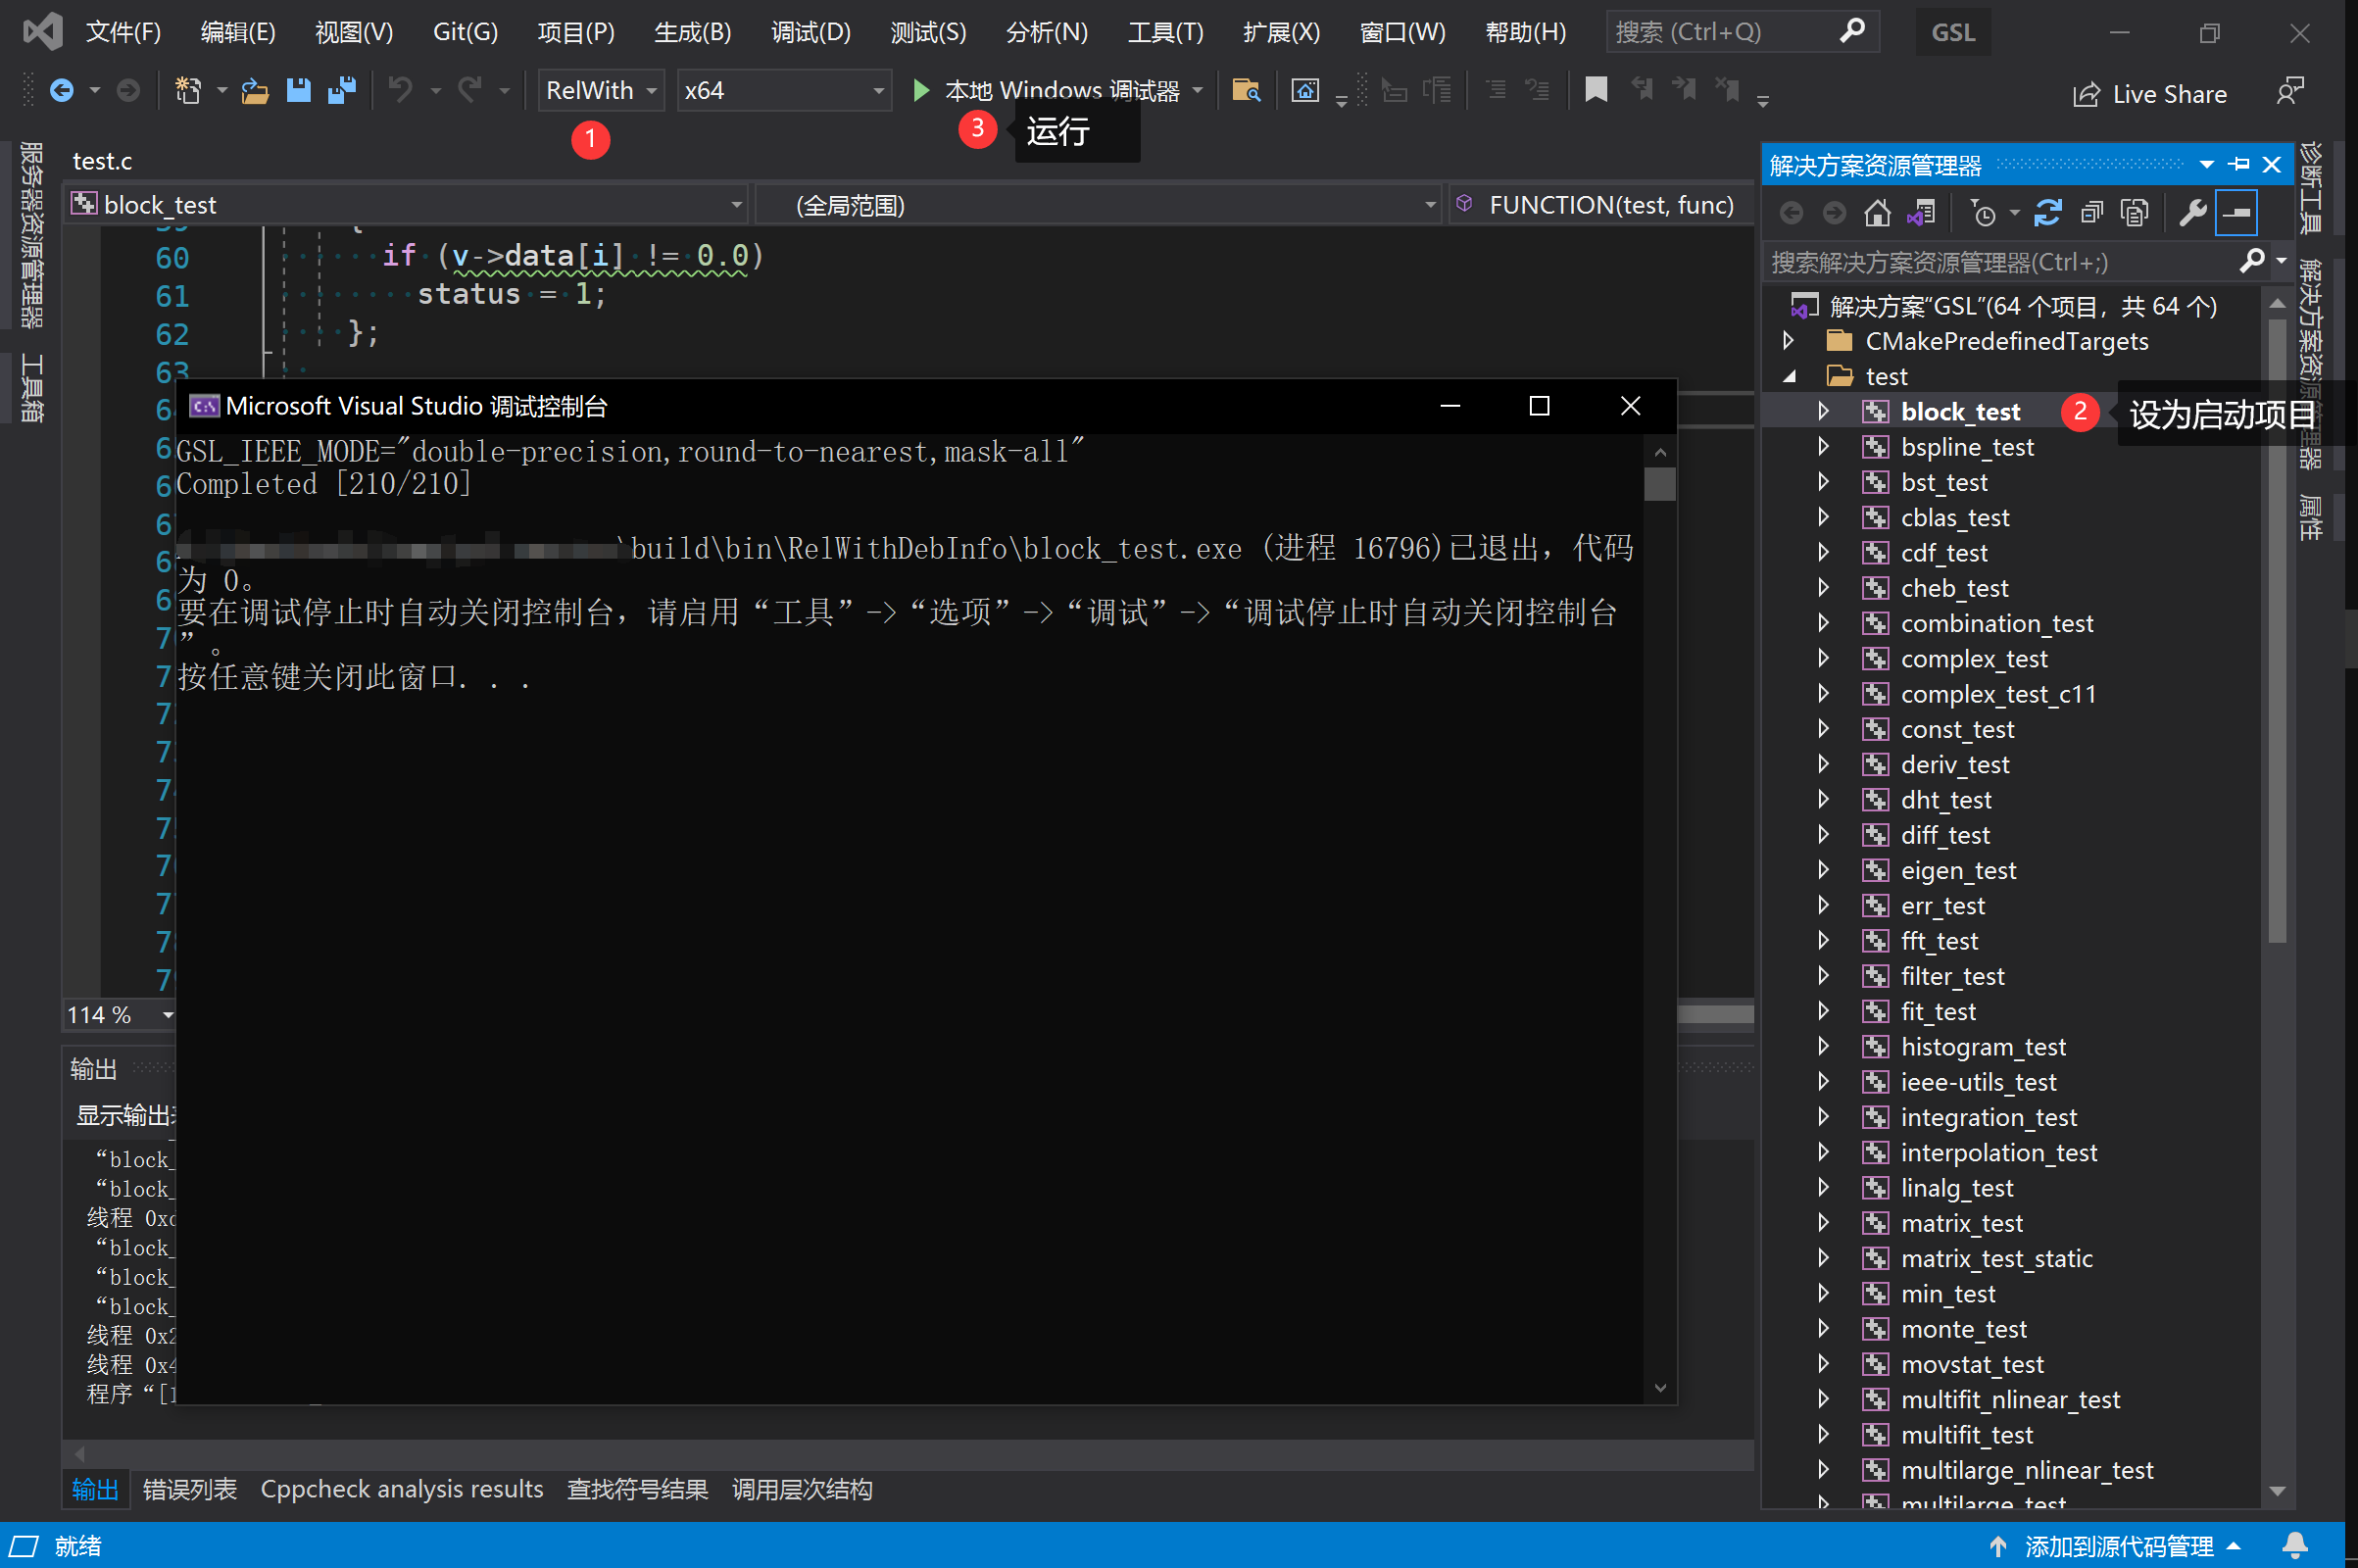Save the current file with the Save icon

(299, 90)
